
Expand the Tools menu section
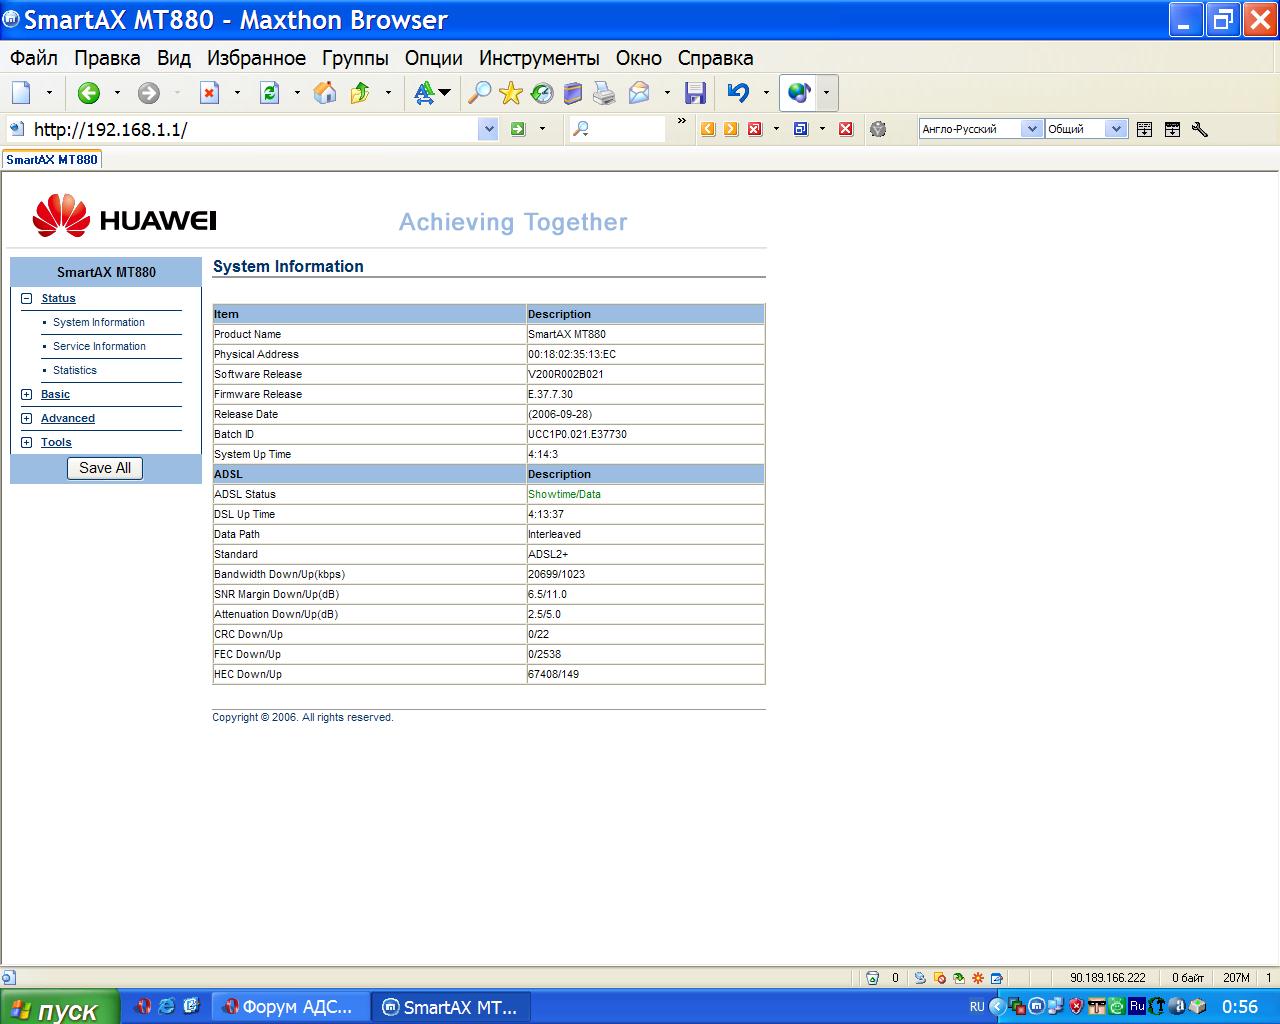pos(27,442)
